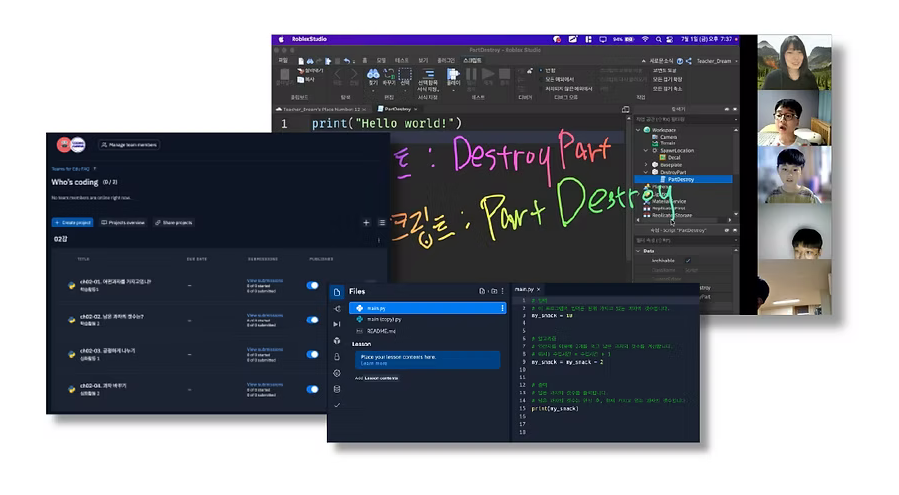
Task: Open the three-dot menu on main.py row
Action: [x=502, y=308]
